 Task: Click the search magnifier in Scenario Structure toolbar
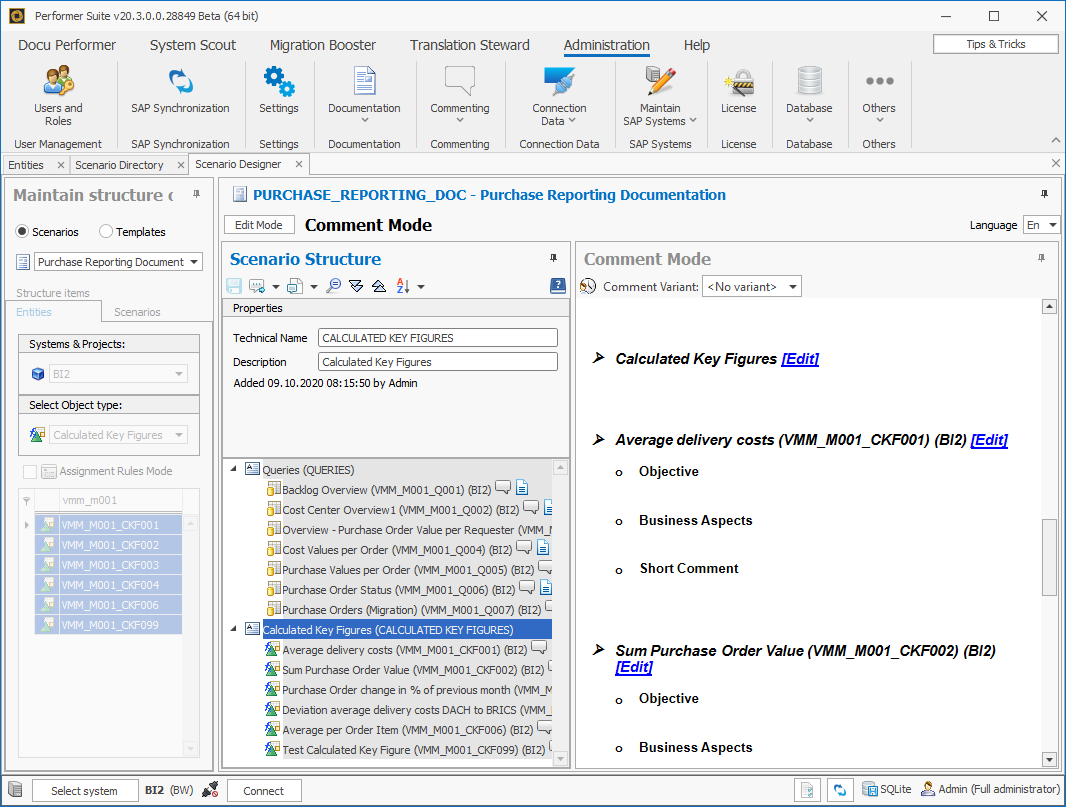[x=334, y=285]
